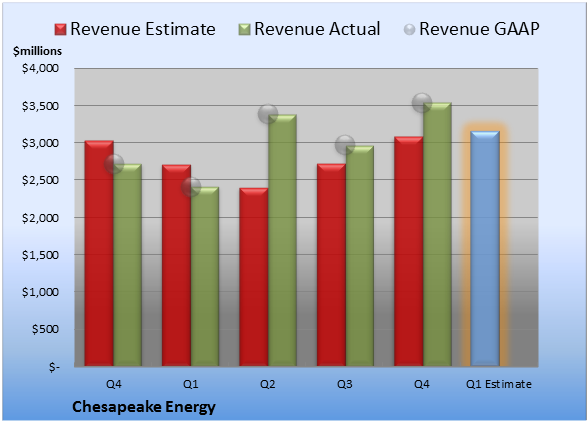The image size is (588, 422).
Task: Click the '$-' zero y-axis label
Action: tap(54, 367)
